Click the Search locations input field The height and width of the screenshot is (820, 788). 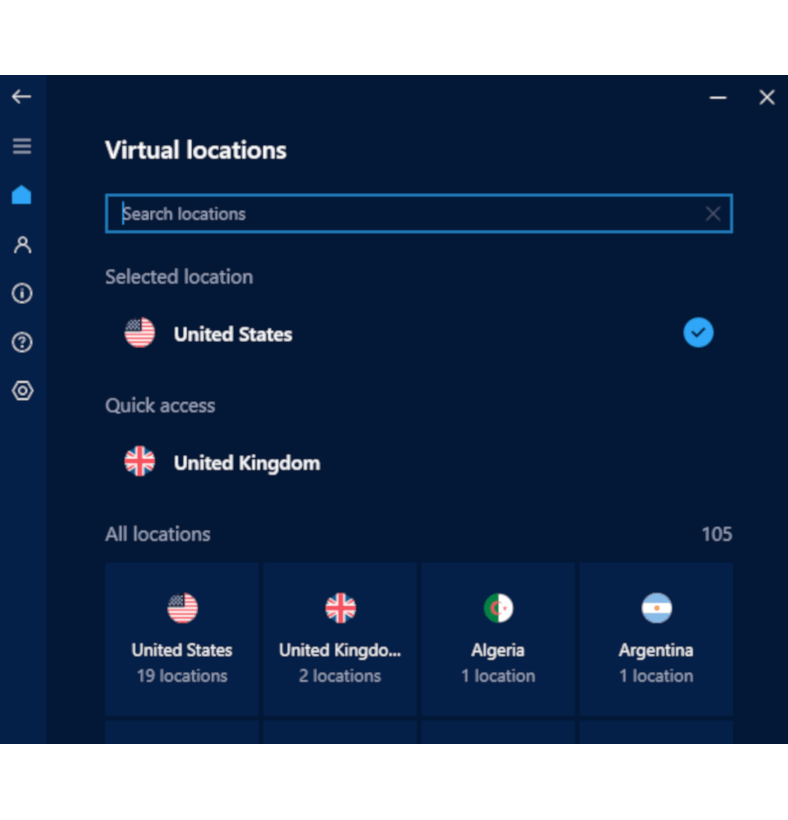[418, 213]
